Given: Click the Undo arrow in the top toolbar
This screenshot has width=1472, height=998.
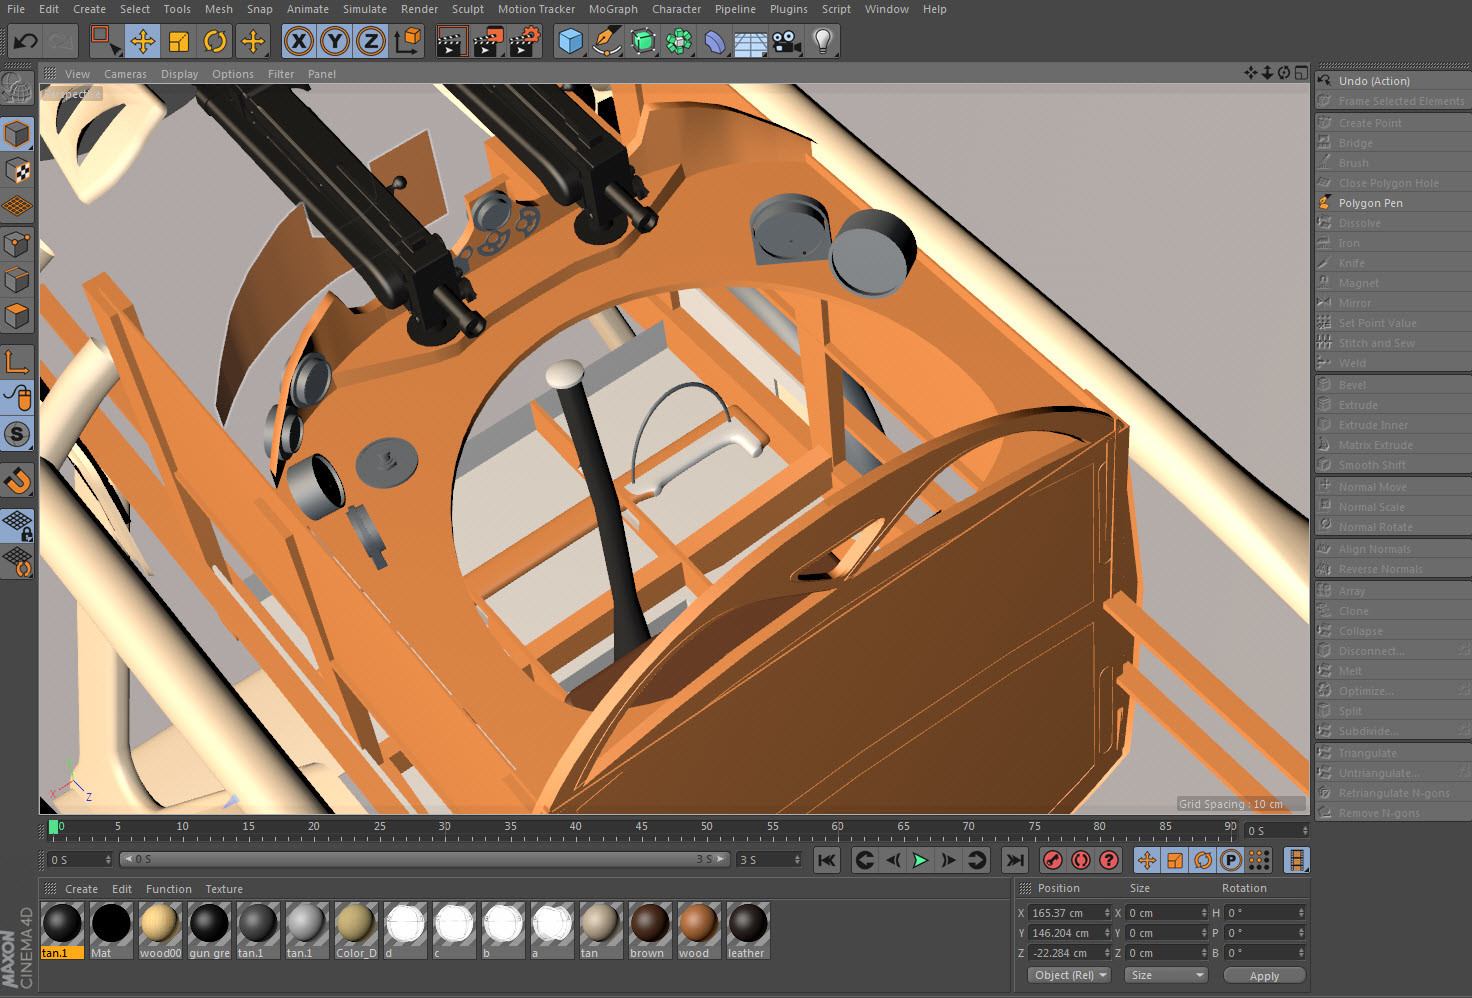Looking at the screenshot, I should pyautogui.click(x=25, y=41).
